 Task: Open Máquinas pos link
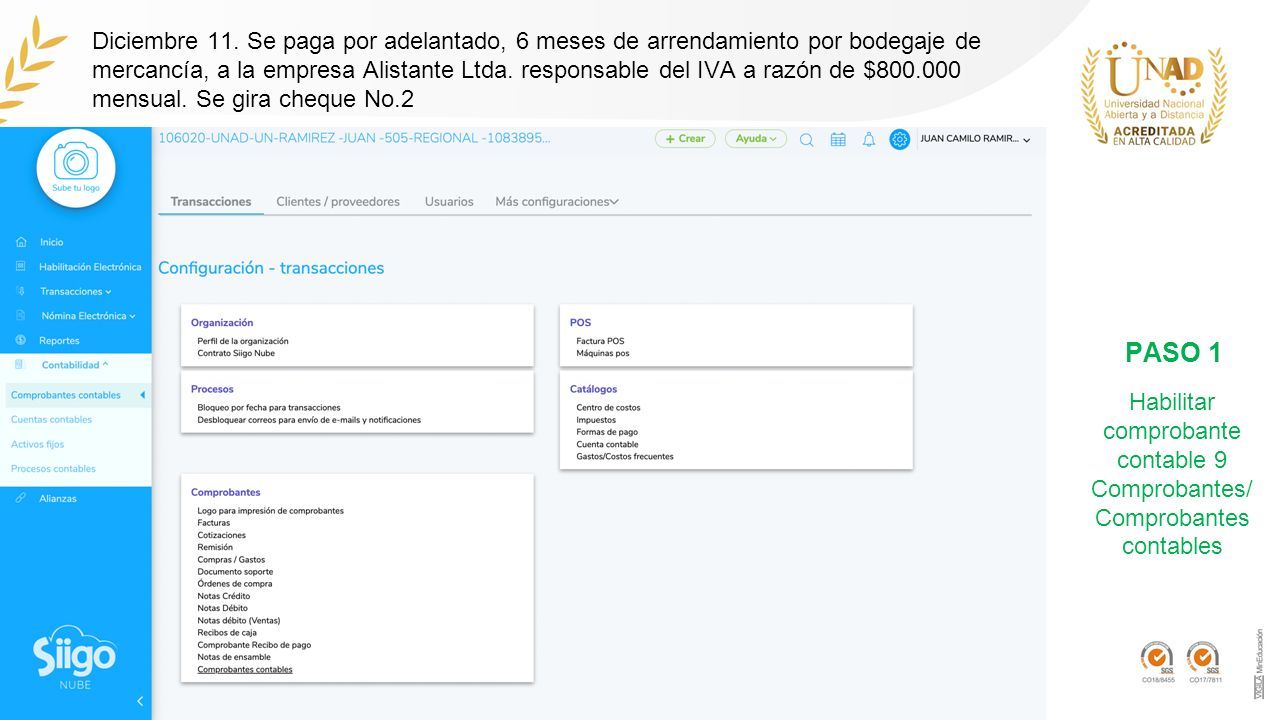(603, 353)
